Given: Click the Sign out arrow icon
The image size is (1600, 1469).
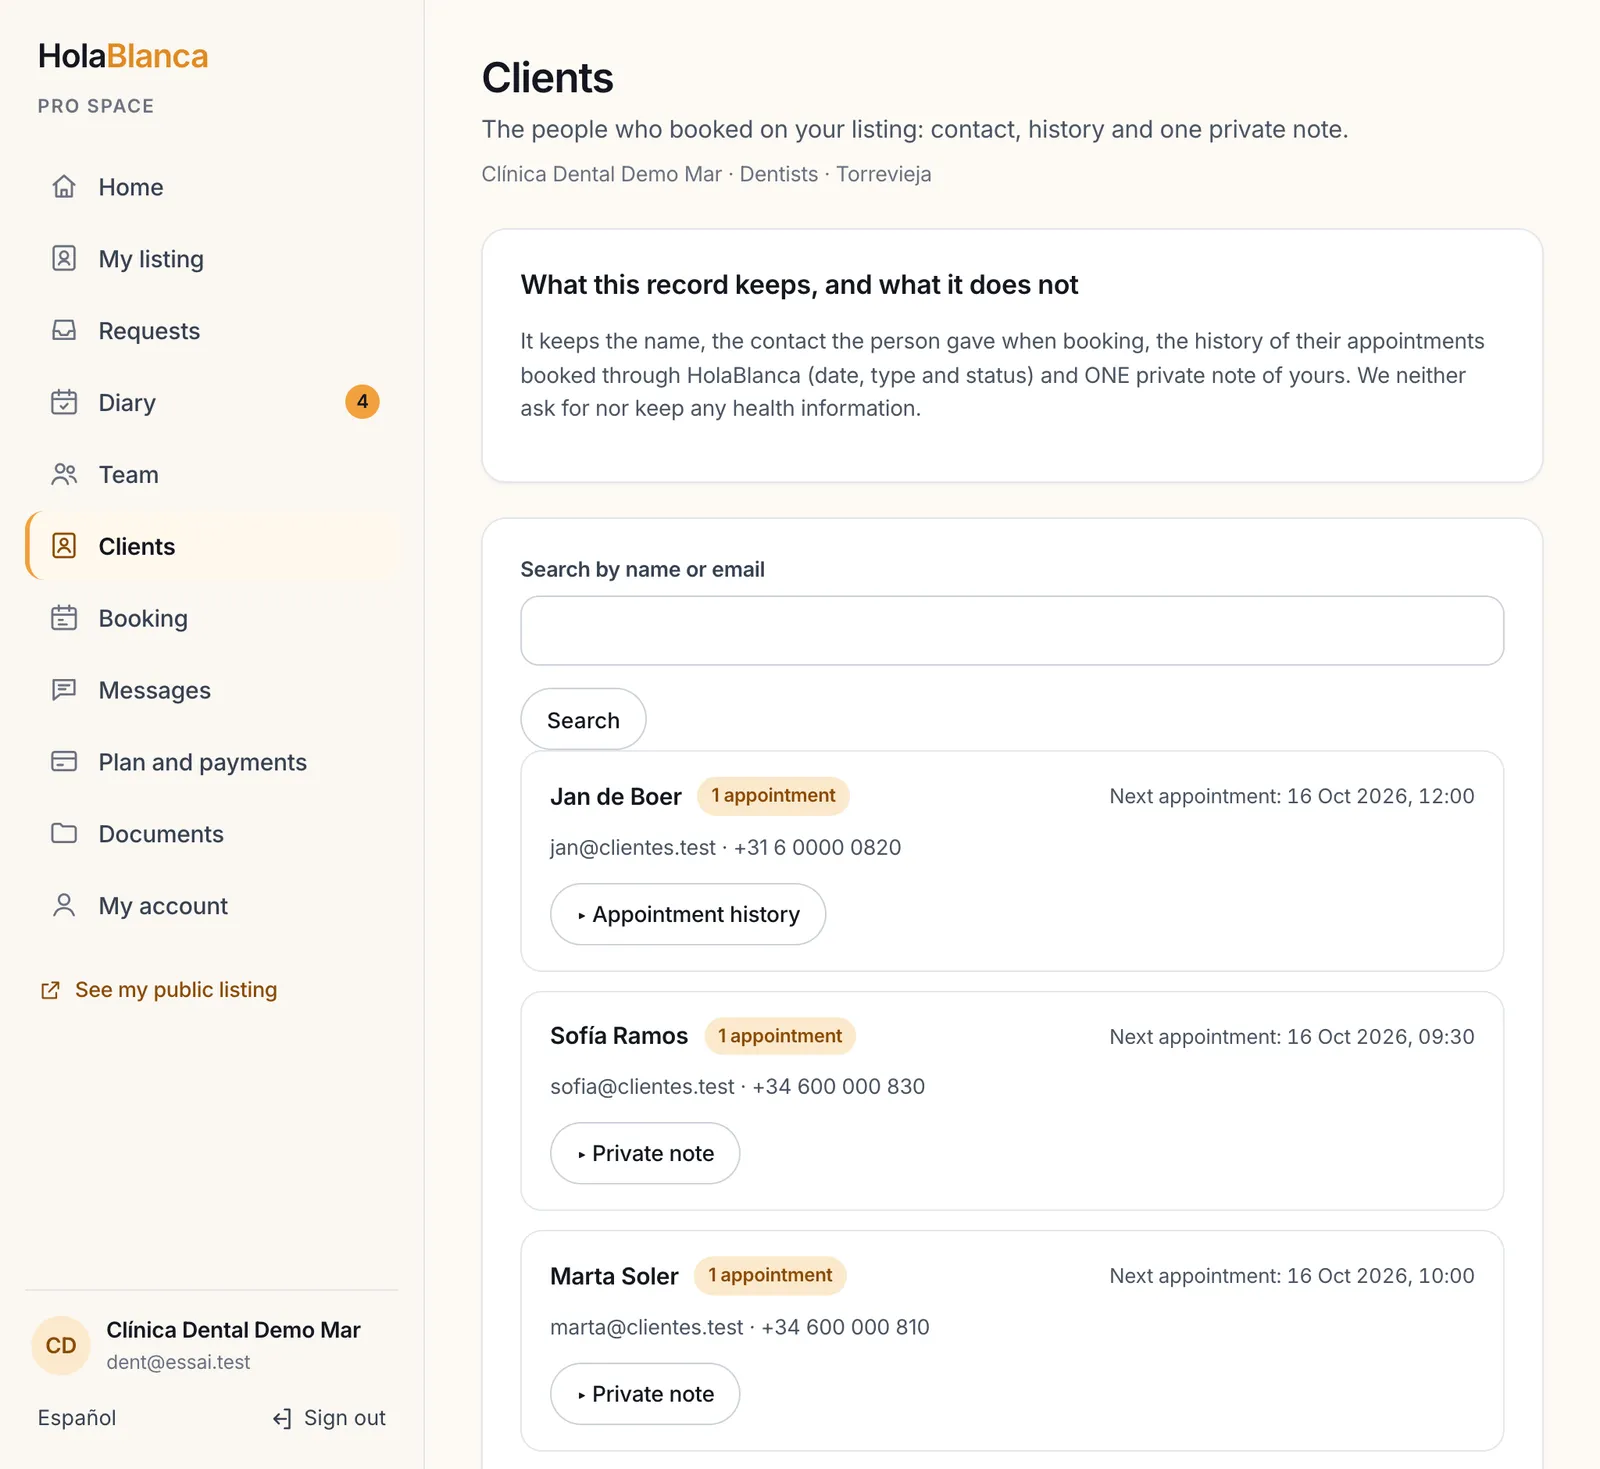Looking at the screenshot, I should click(282, 1418).
